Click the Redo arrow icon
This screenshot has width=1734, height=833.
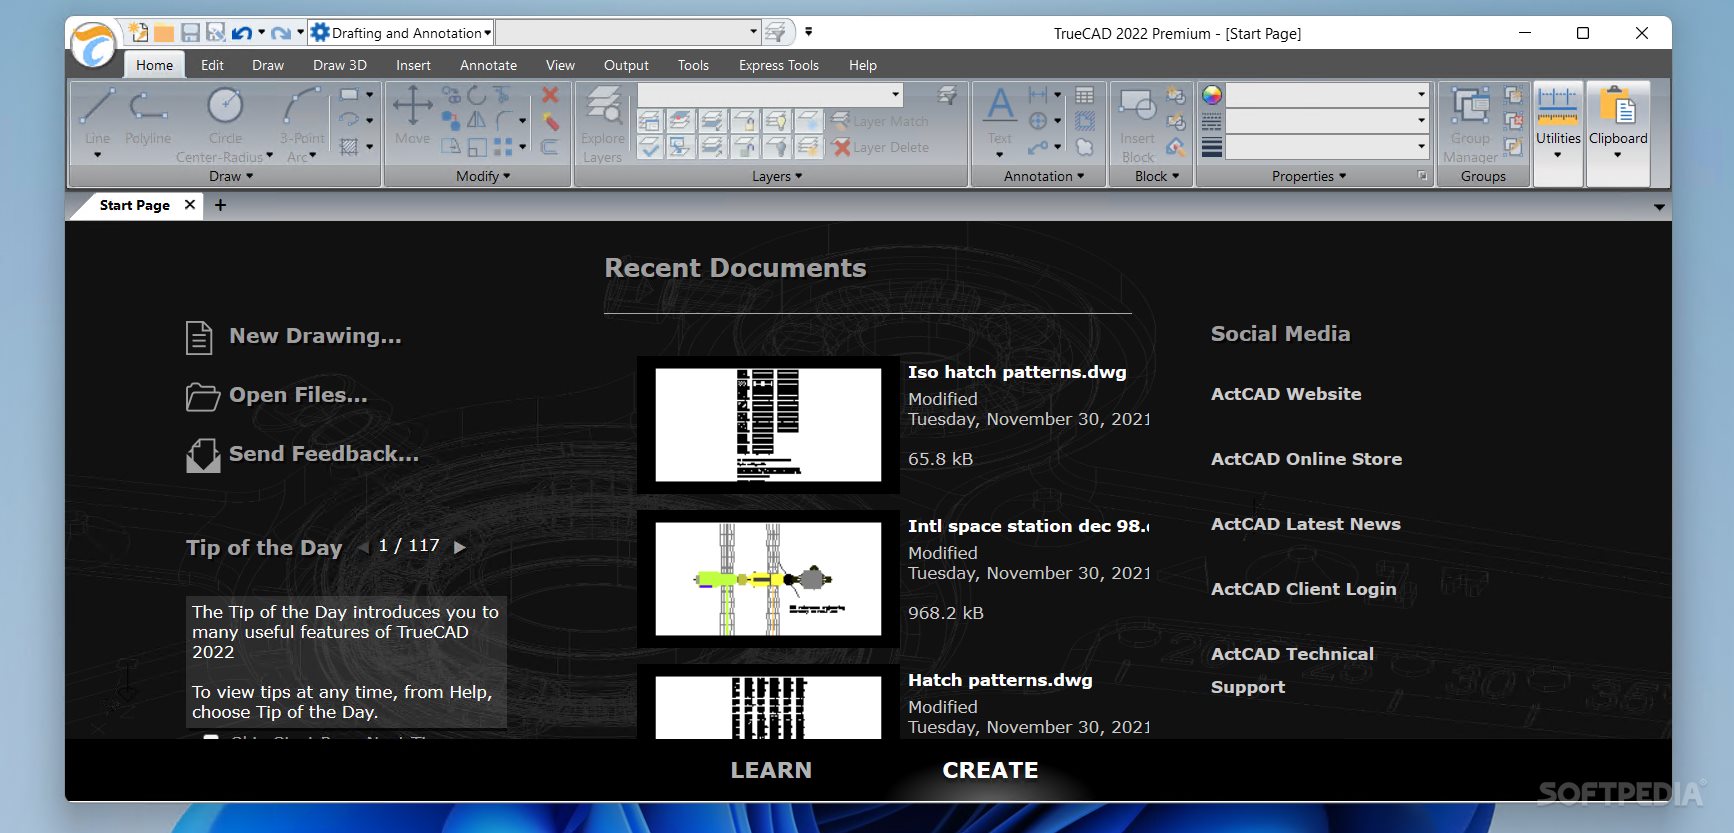[x=281, y=33]
